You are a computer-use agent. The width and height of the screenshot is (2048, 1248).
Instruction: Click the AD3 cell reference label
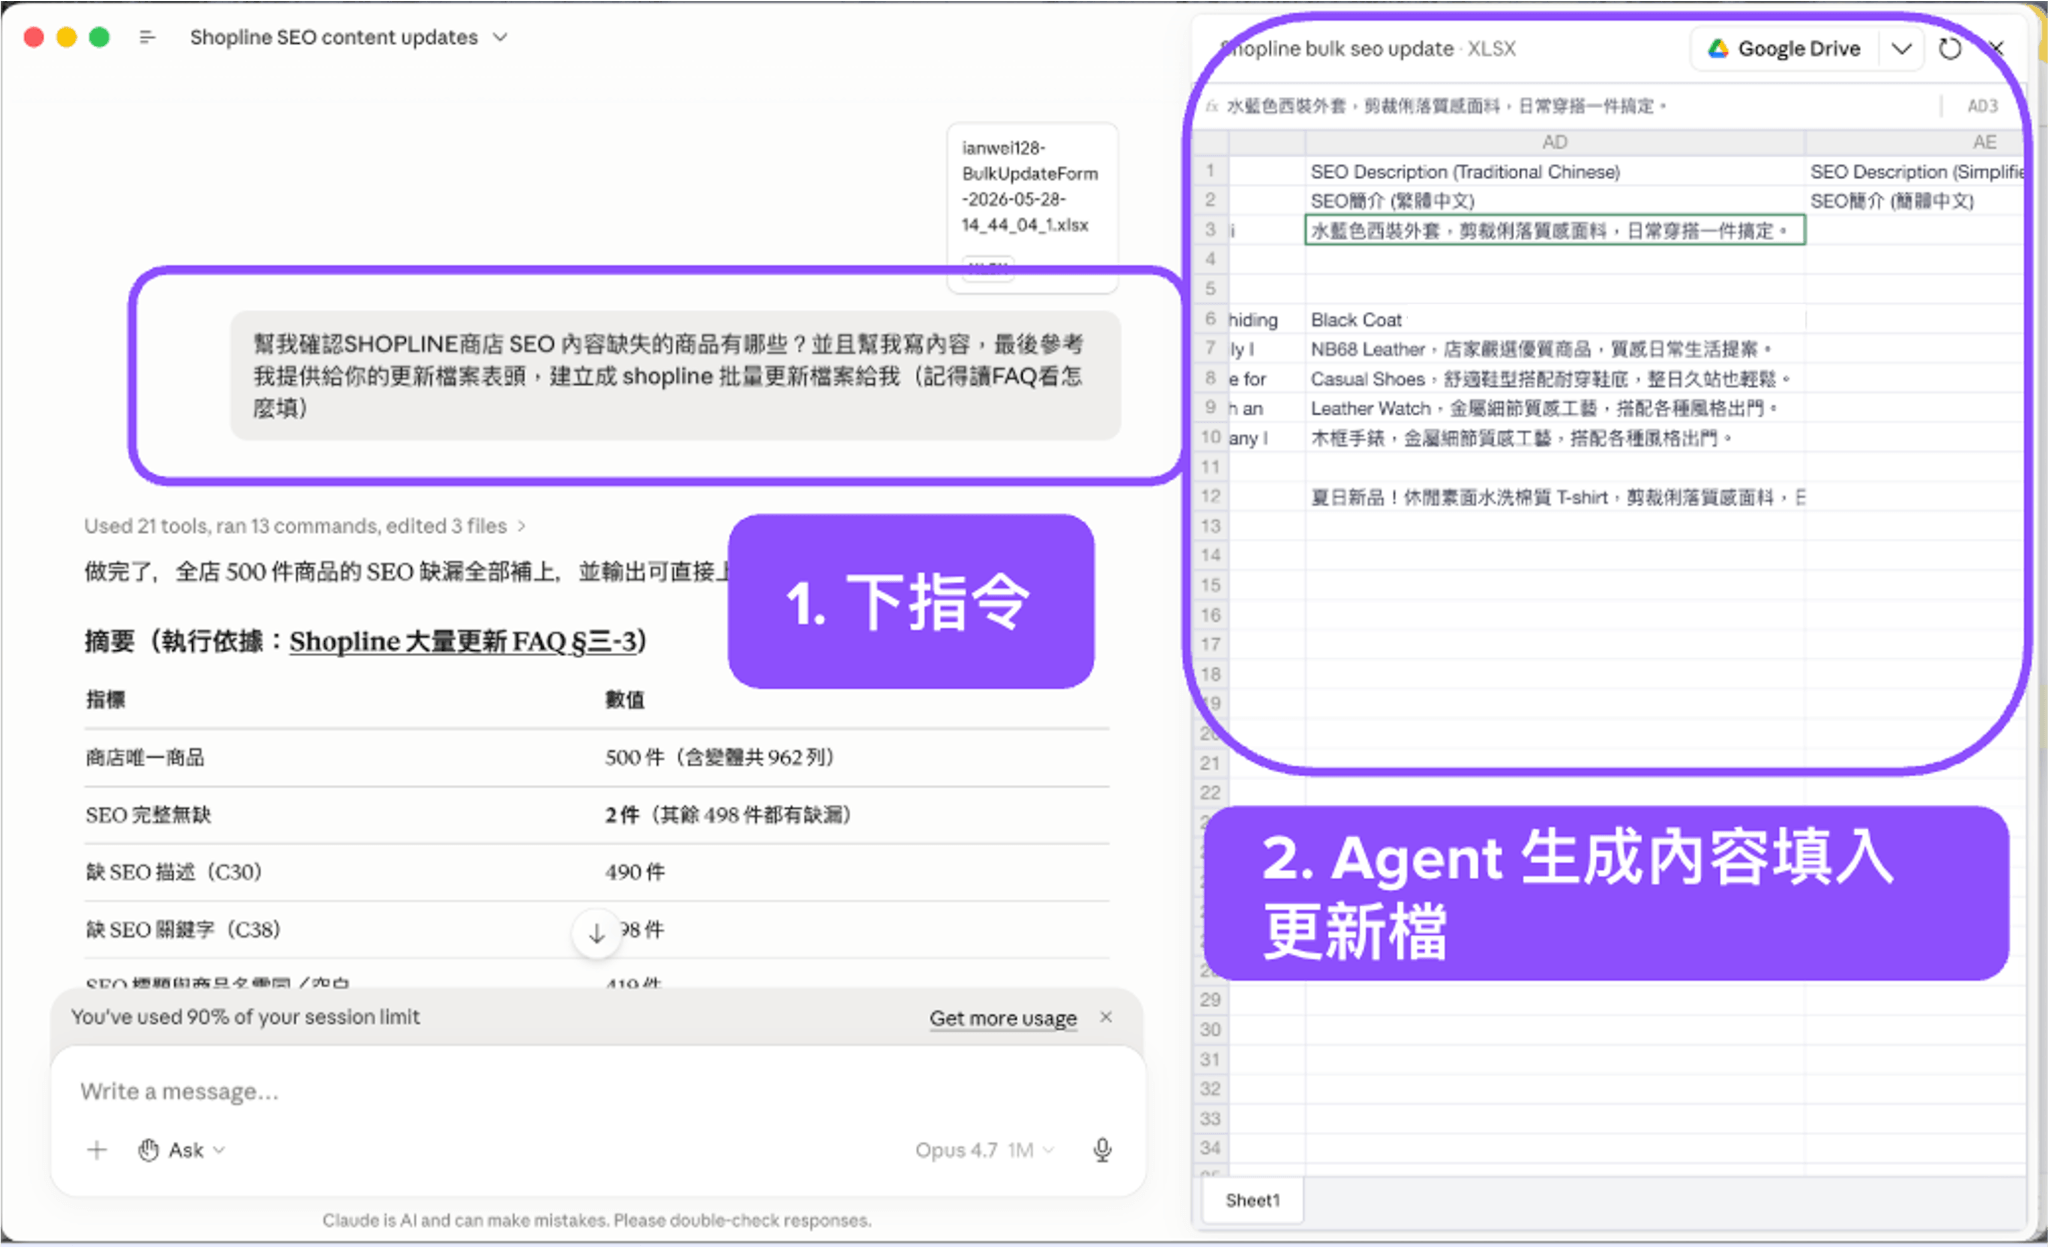click(x=1981, y=106)
